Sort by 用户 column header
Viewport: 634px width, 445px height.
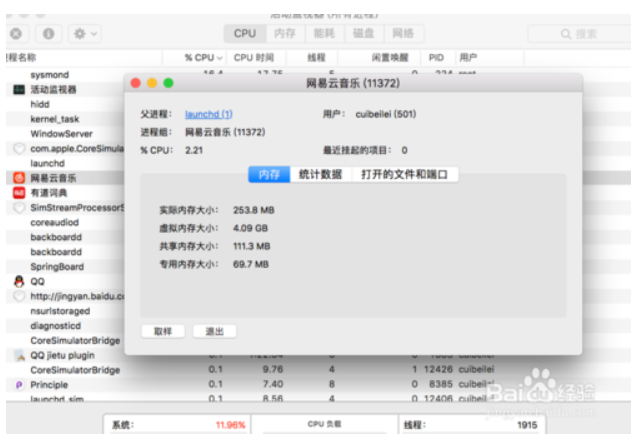click(x=468, y=58)
